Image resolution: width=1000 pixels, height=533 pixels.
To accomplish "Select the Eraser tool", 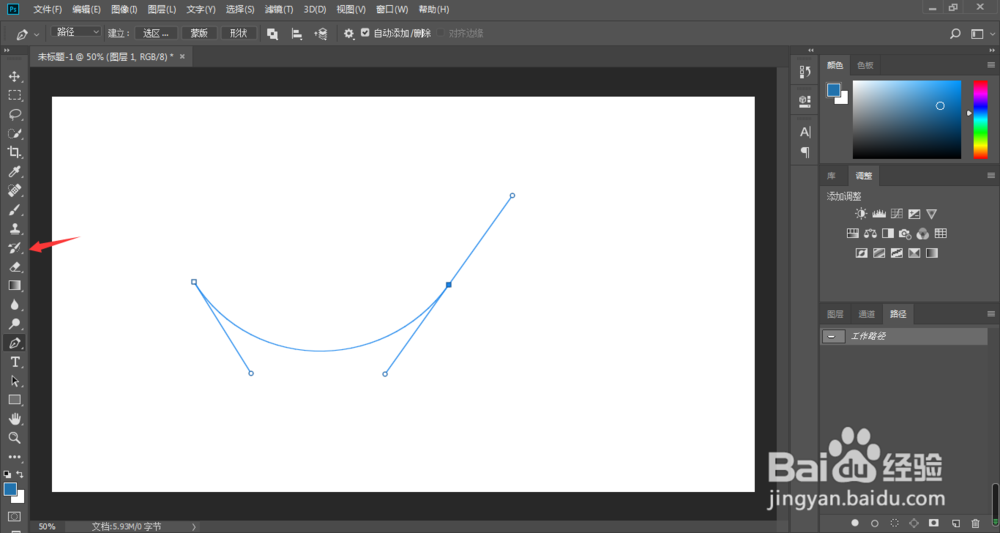I will (15, 266).
